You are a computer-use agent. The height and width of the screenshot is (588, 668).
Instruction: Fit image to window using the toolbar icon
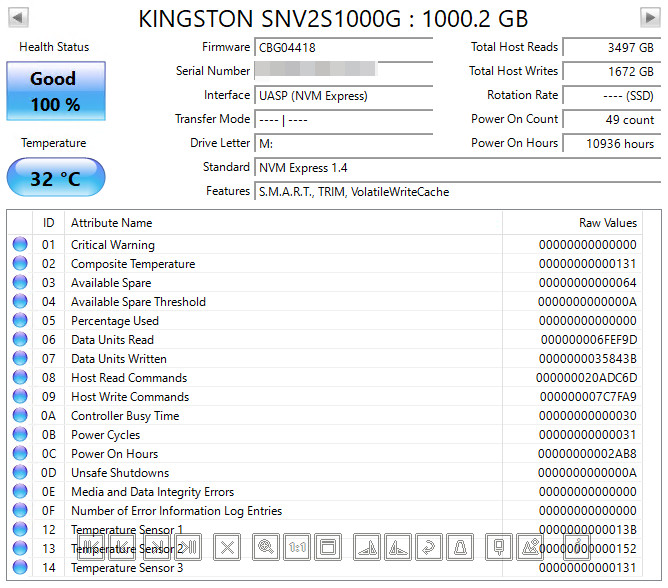point(328,547)
